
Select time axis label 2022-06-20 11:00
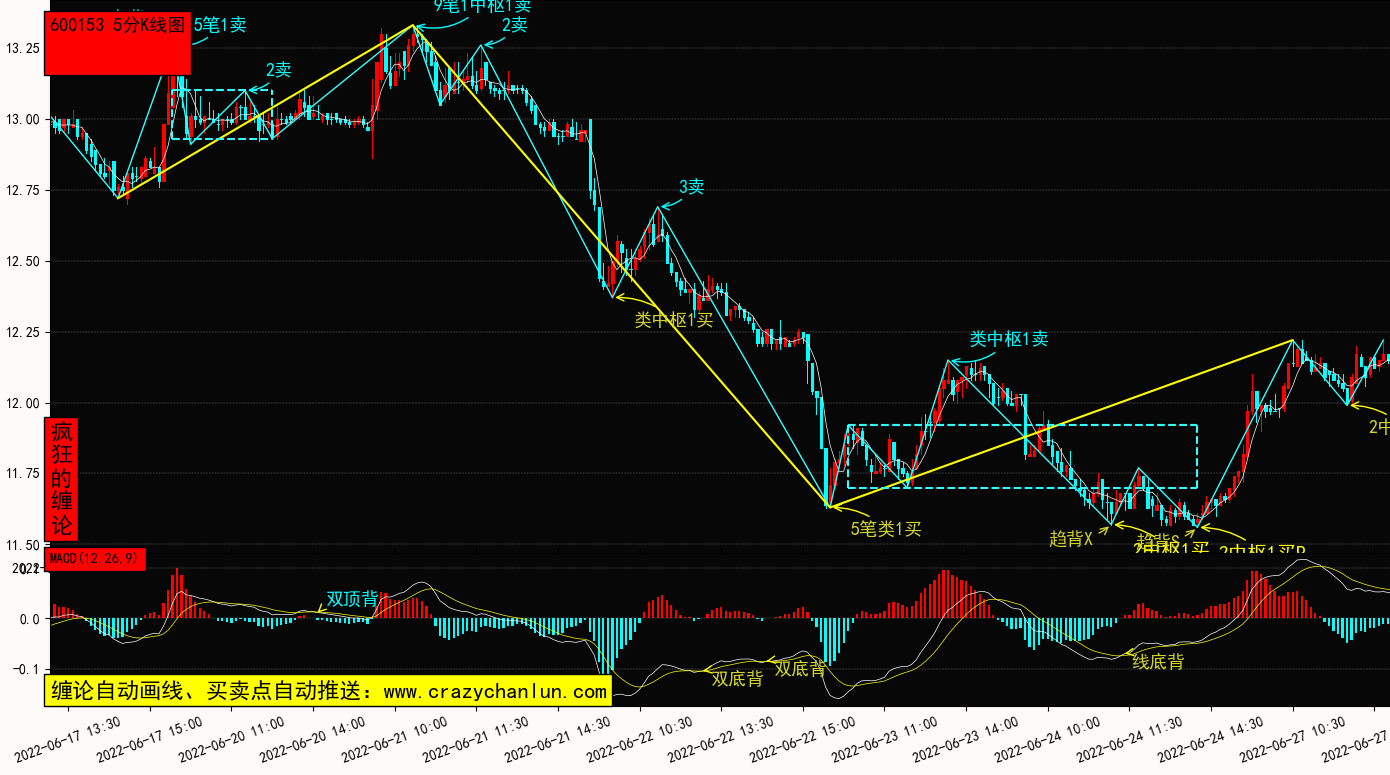(x=231, y=739)
